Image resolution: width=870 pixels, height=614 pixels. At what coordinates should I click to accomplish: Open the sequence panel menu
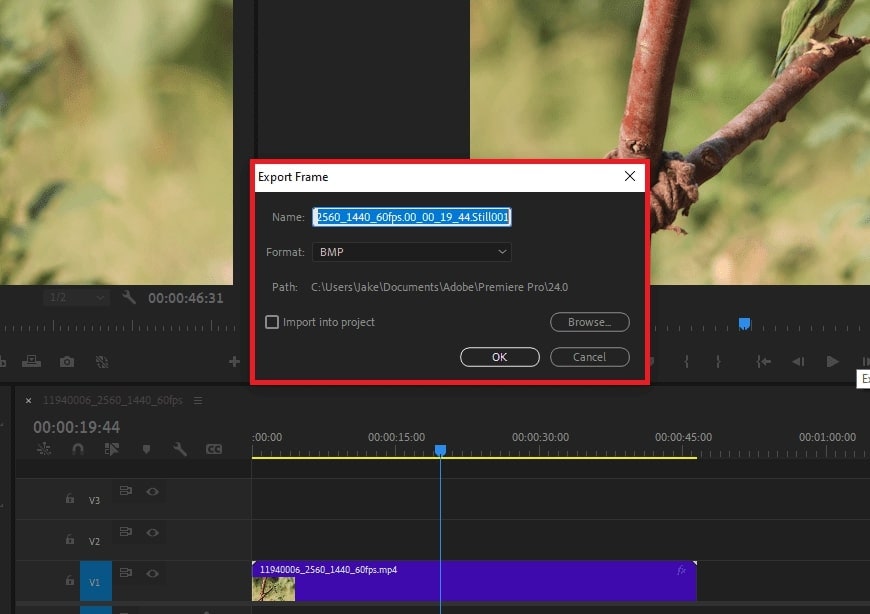tap(199, 399)
